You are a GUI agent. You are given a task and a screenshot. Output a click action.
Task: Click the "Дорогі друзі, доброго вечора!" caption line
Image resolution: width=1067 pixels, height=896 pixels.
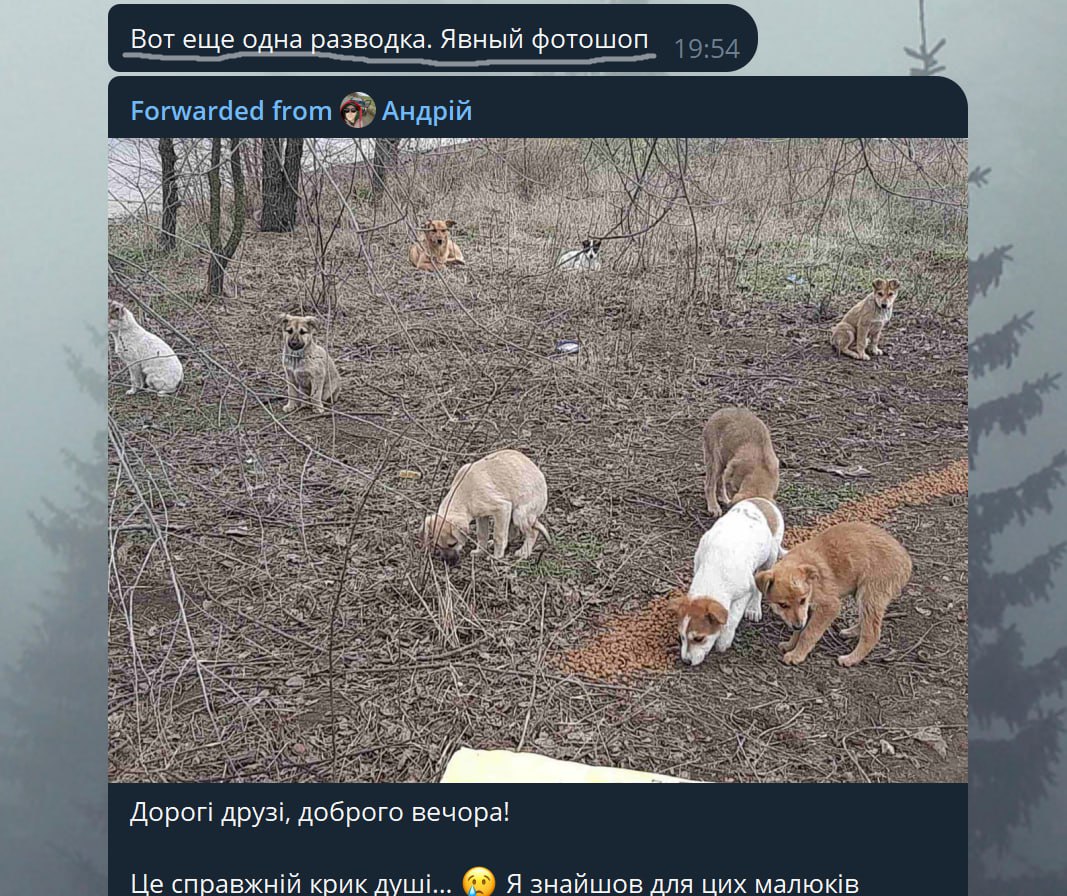(319, 811)
